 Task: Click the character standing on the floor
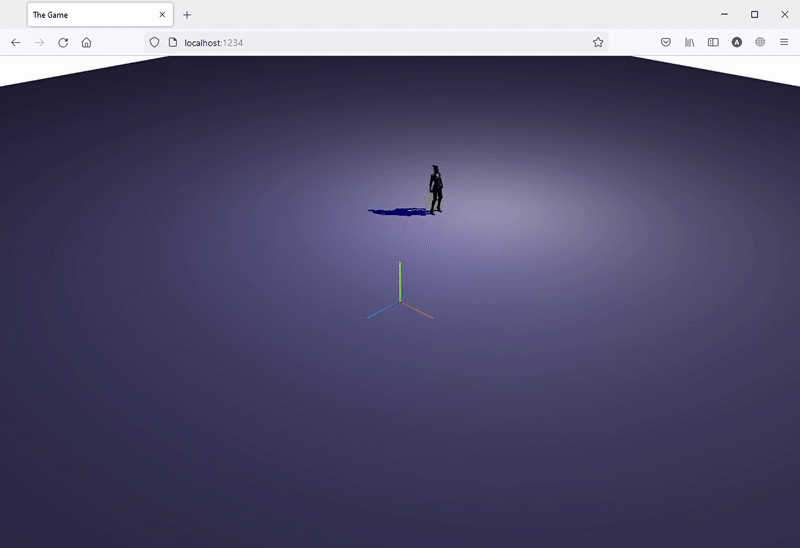coord(435,189)
